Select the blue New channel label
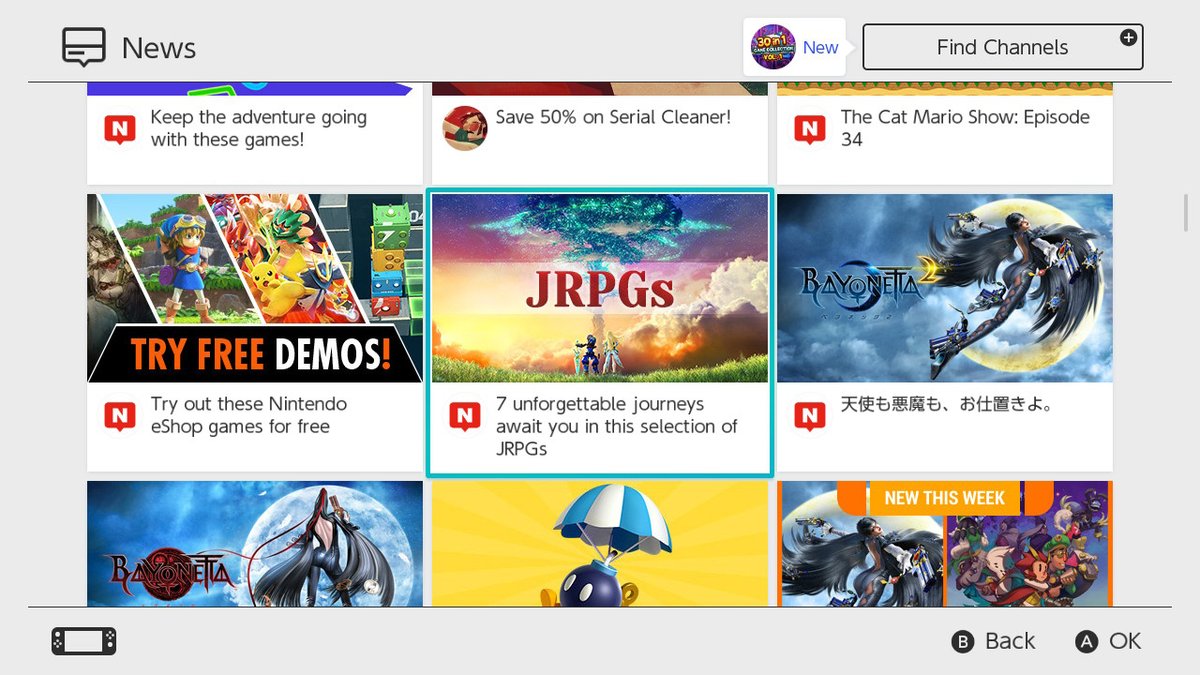Screen dimensions: 1200x675 point(820,47)
